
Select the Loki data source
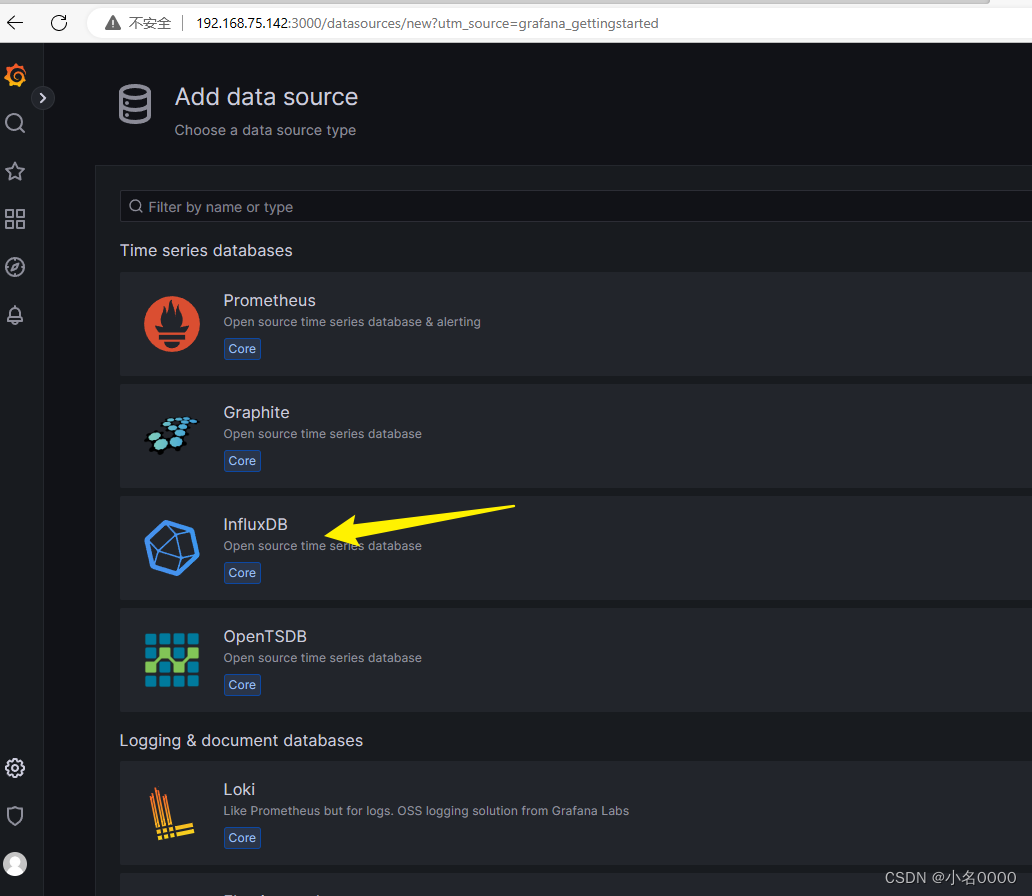pyautogui.click(x=576, y=813)
